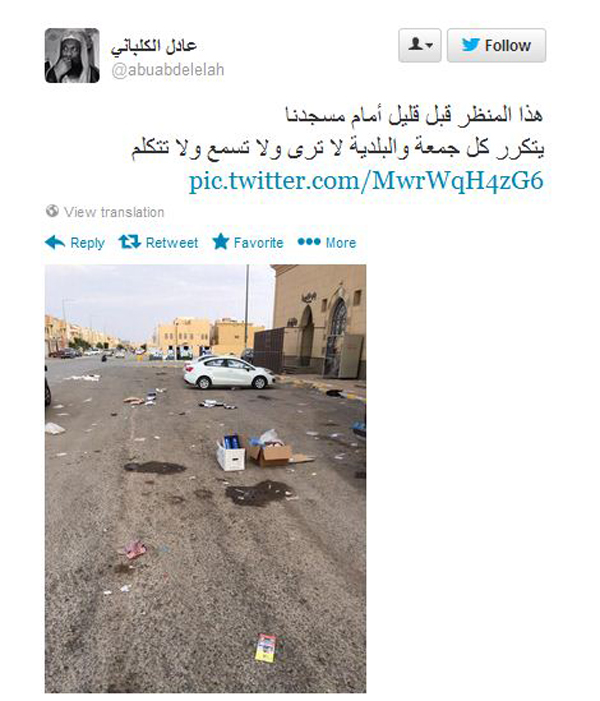Click the Twitter bird logo icon
Viewport: 600px width, 701px height.
[471, 45]
